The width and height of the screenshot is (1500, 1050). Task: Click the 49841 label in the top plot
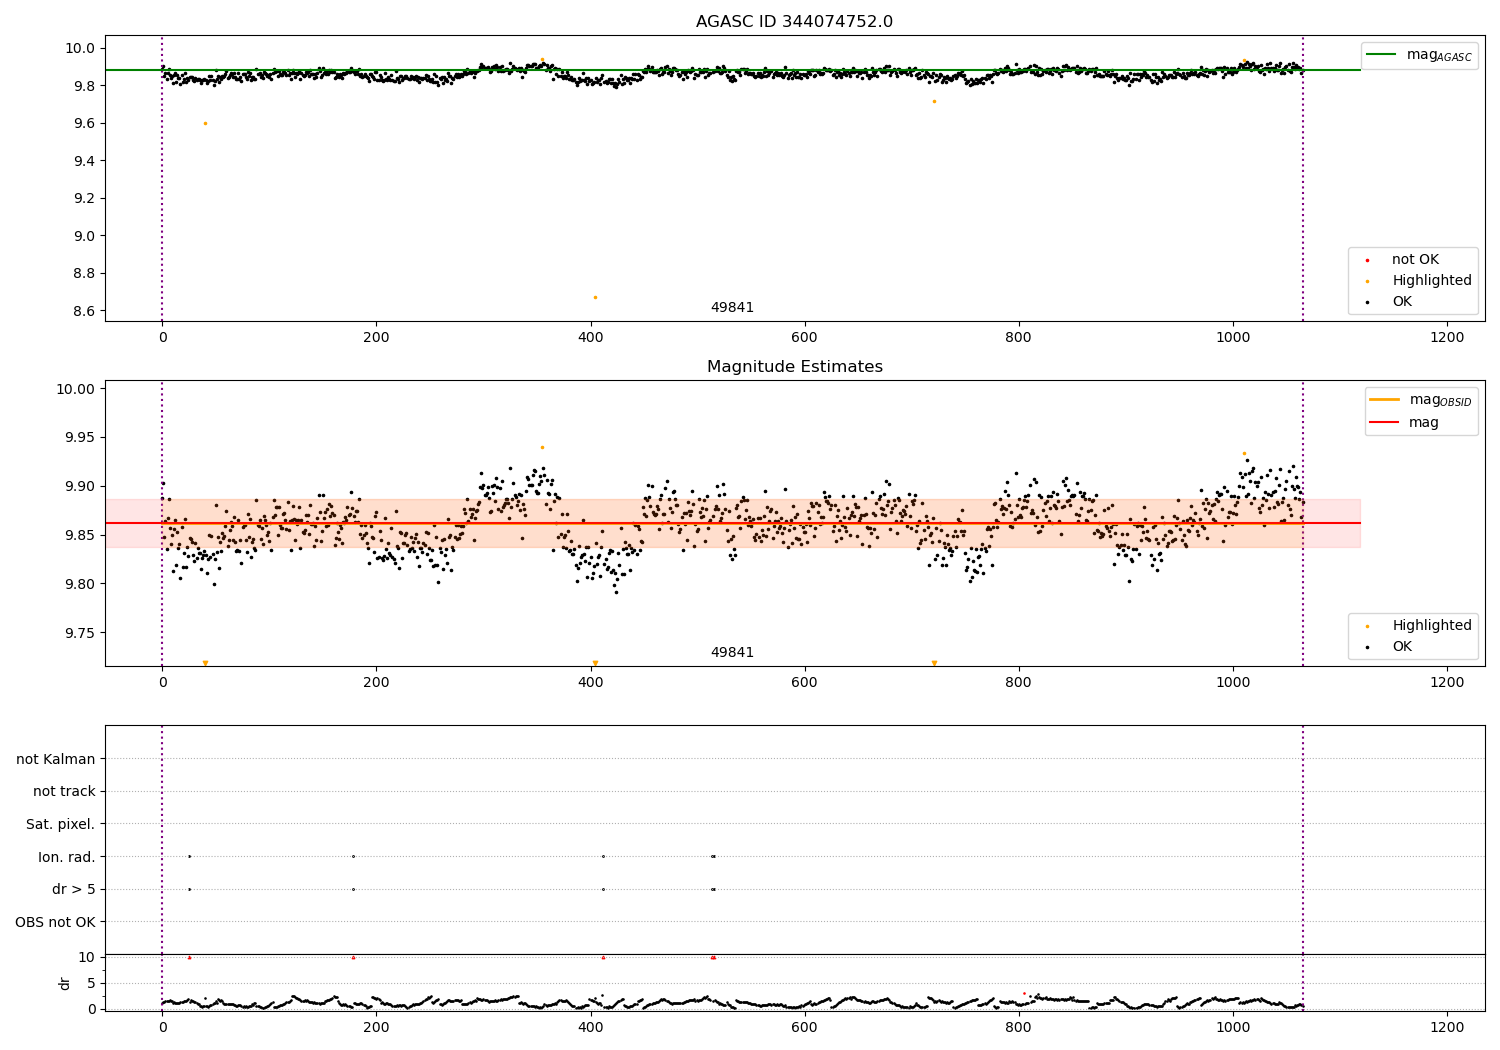732,307
